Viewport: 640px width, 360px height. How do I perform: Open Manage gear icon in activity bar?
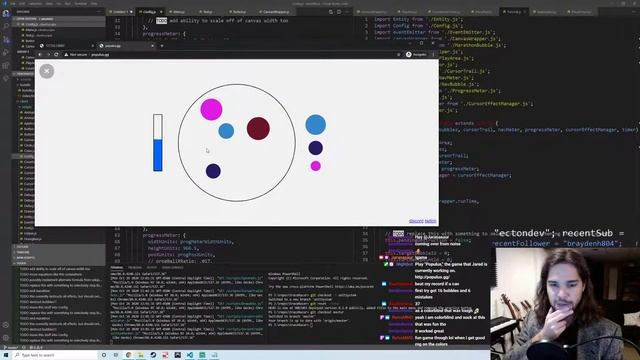pyautogui.click(x=6, y=338)
